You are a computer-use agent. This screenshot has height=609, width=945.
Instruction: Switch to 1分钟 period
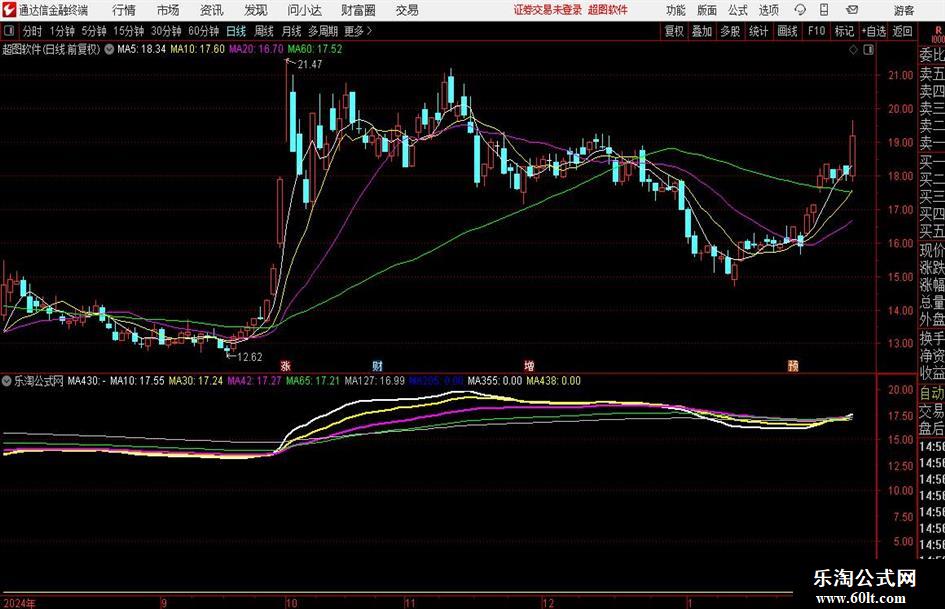click(62, 31)
